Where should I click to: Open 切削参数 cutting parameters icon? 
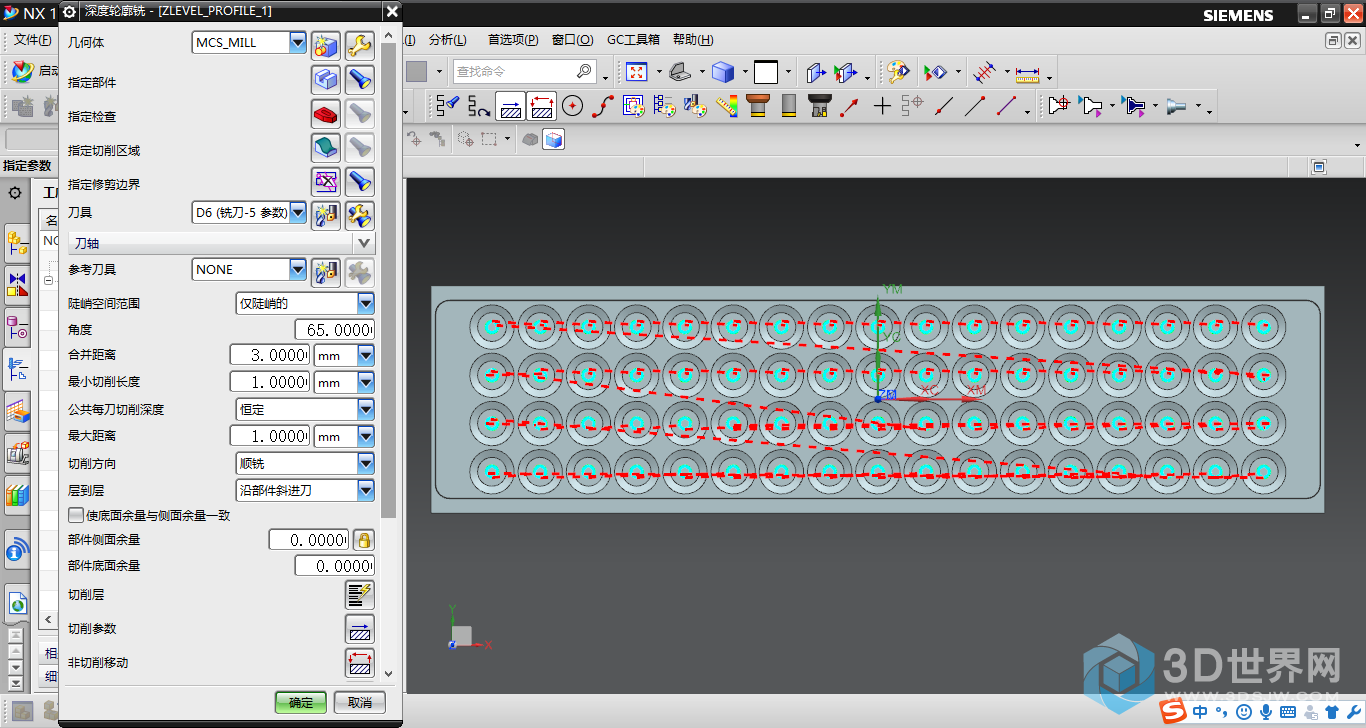click(x=360, y=629)
